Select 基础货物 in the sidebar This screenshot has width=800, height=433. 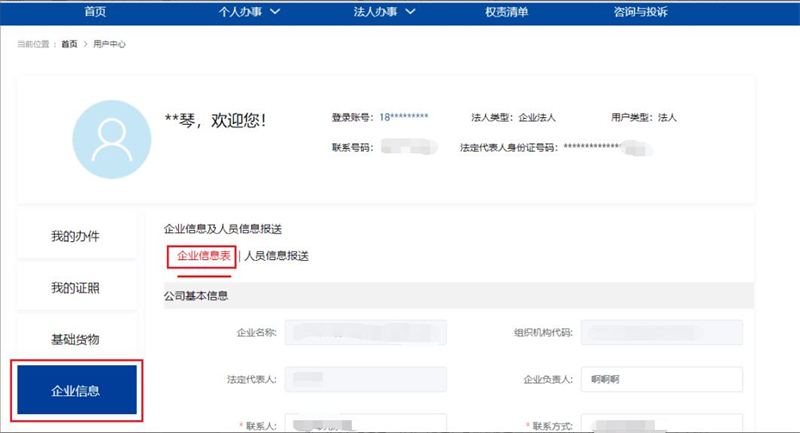[x=76, y=340]
